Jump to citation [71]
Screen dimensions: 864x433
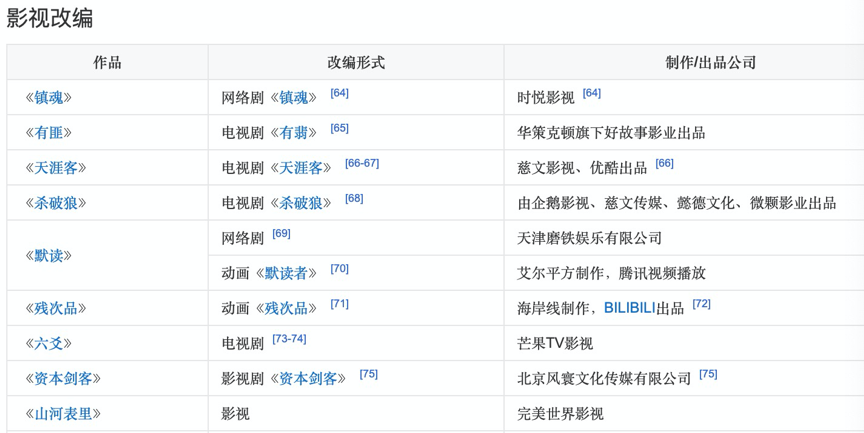[x=339, y=304]
